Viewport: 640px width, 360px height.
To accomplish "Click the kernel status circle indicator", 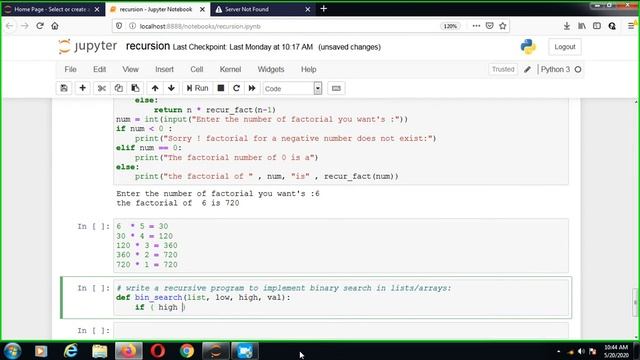I will click(578, 70).
